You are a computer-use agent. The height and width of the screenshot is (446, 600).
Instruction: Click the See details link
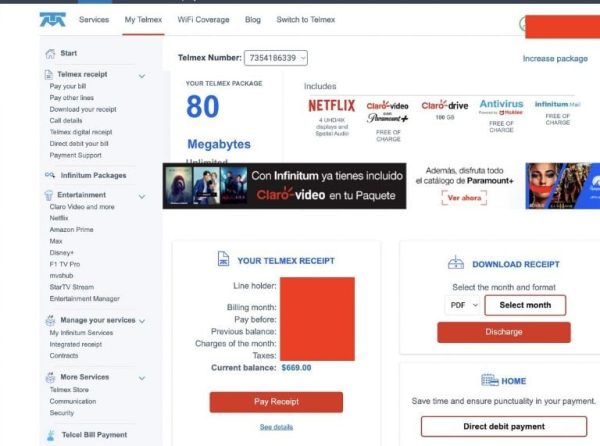276,427
